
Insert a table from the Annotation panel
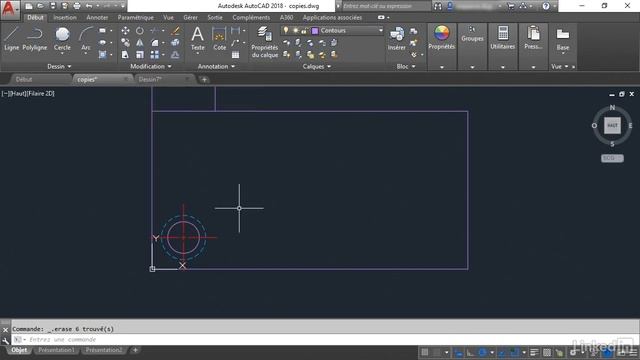[236, 55]
